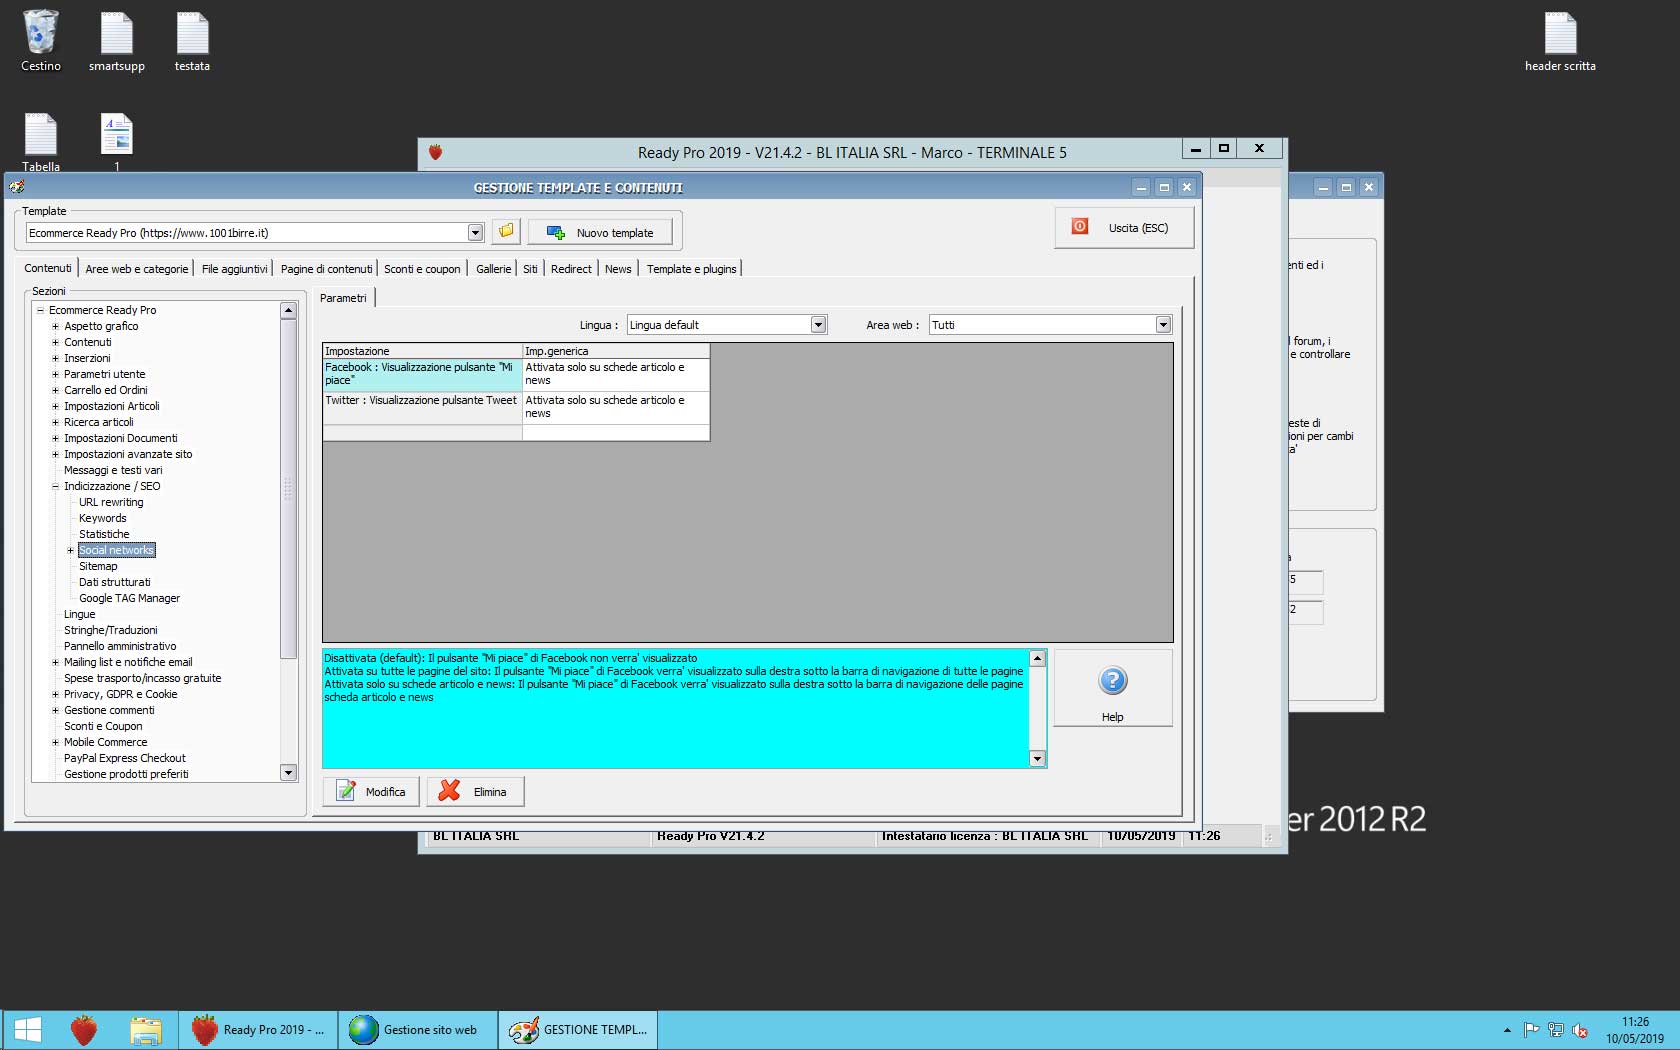The height and width of the screenshot is (1050, 1680).
Task: Open the Area web Tutti dropdown
Action: click(1163, 325)
